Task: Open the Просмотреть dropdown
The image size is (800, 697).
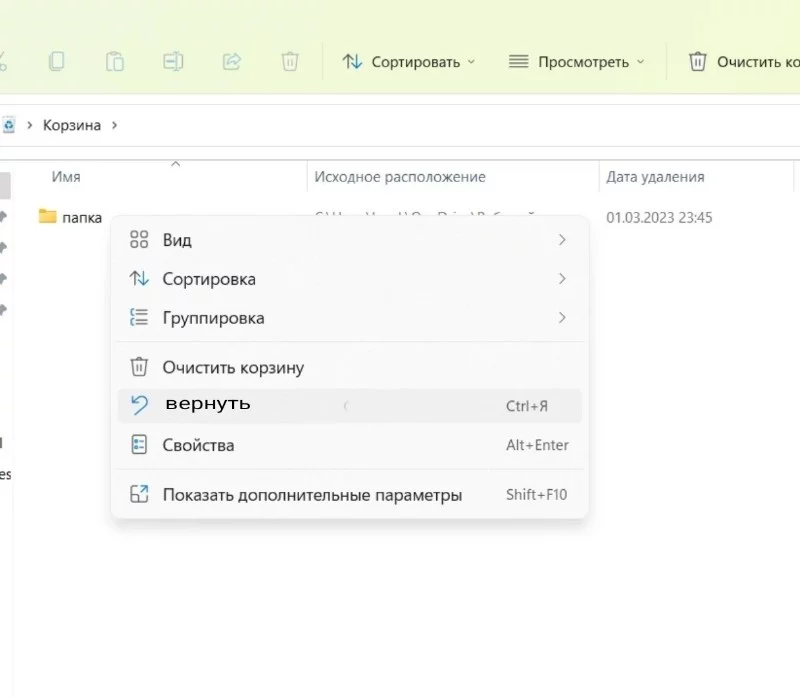Action: tap(577, 62)
